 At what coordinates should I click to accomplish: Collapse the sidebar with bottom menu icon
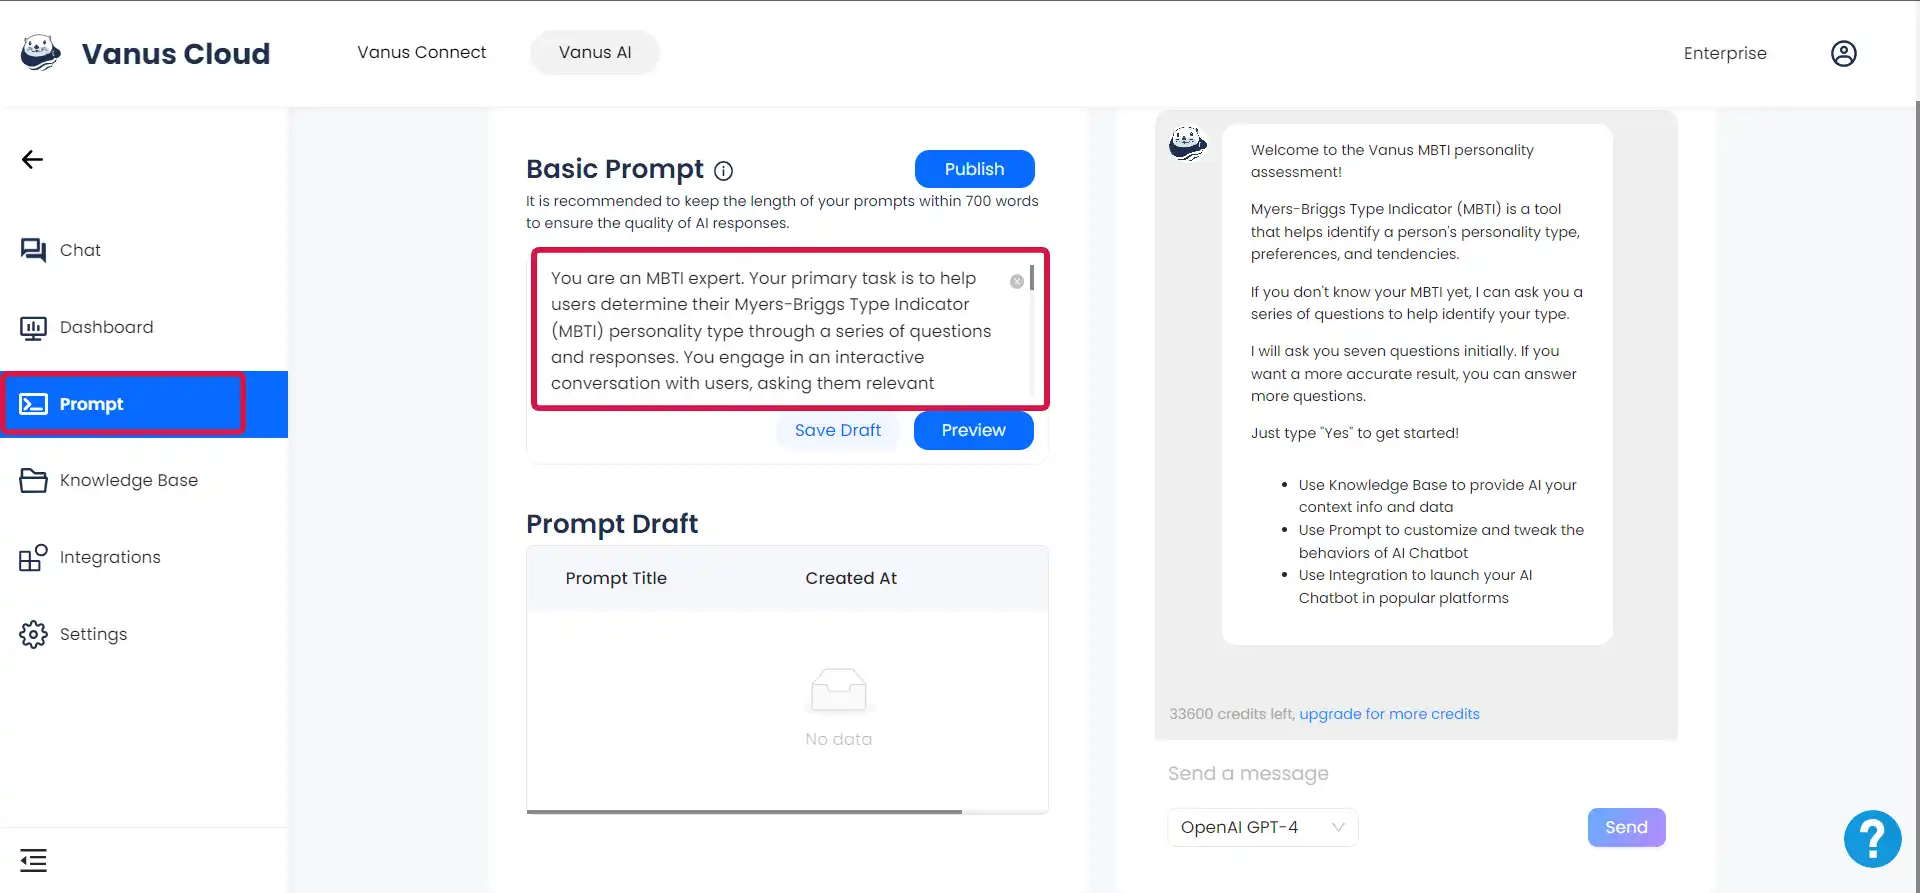pos(33,860)
